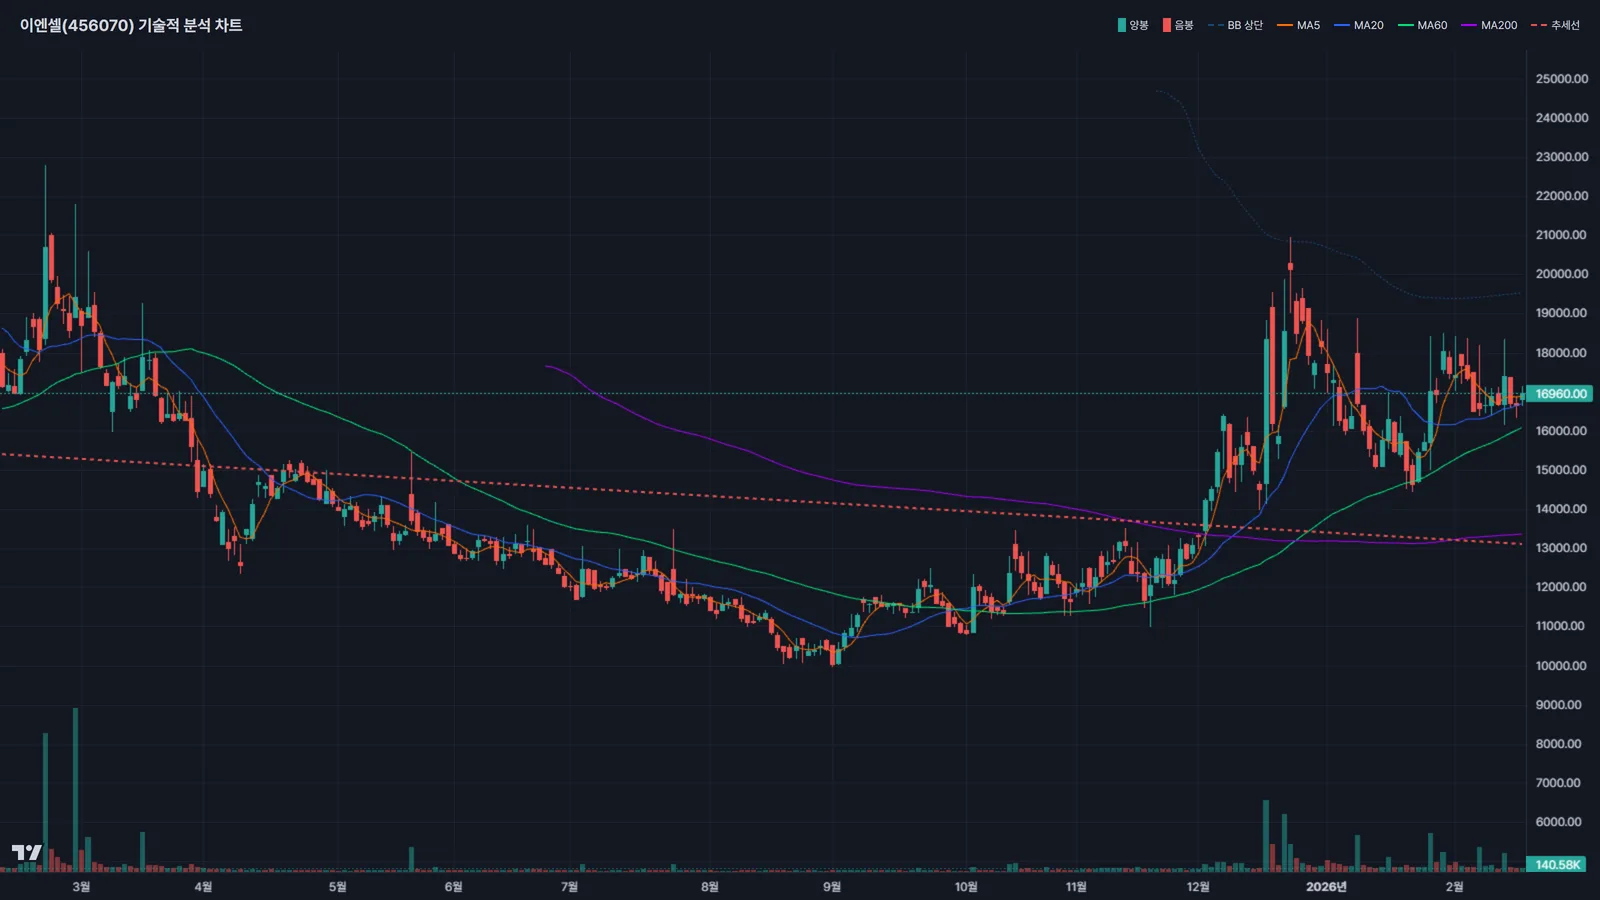Click the 20000.00 price axis label
1600x900 pixels.
coord(1561,274)
